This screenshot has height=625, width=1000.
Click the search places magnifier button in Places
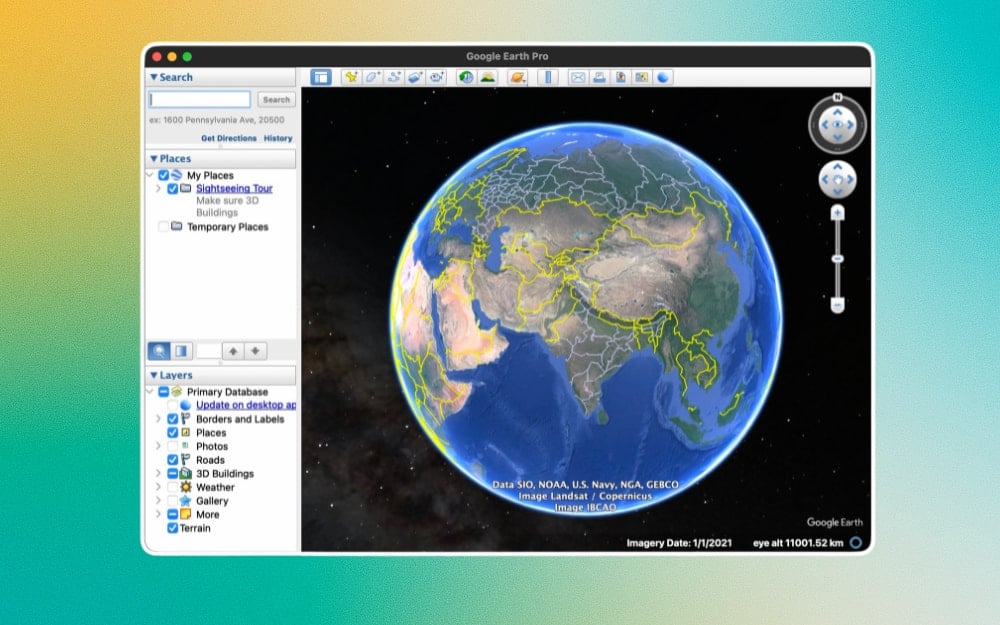(x=159, y=351)
